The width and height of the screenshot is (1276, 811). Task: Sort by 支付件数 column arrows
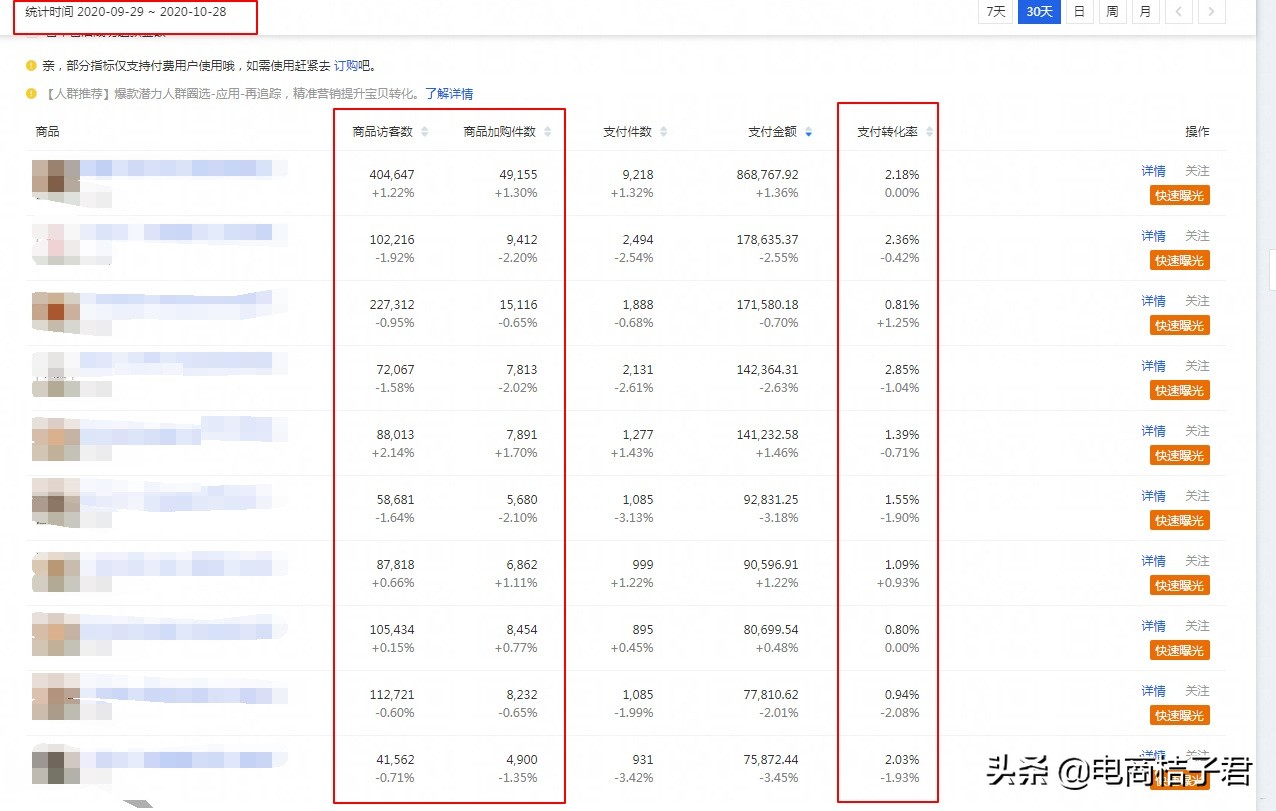[x=663, y=132]
